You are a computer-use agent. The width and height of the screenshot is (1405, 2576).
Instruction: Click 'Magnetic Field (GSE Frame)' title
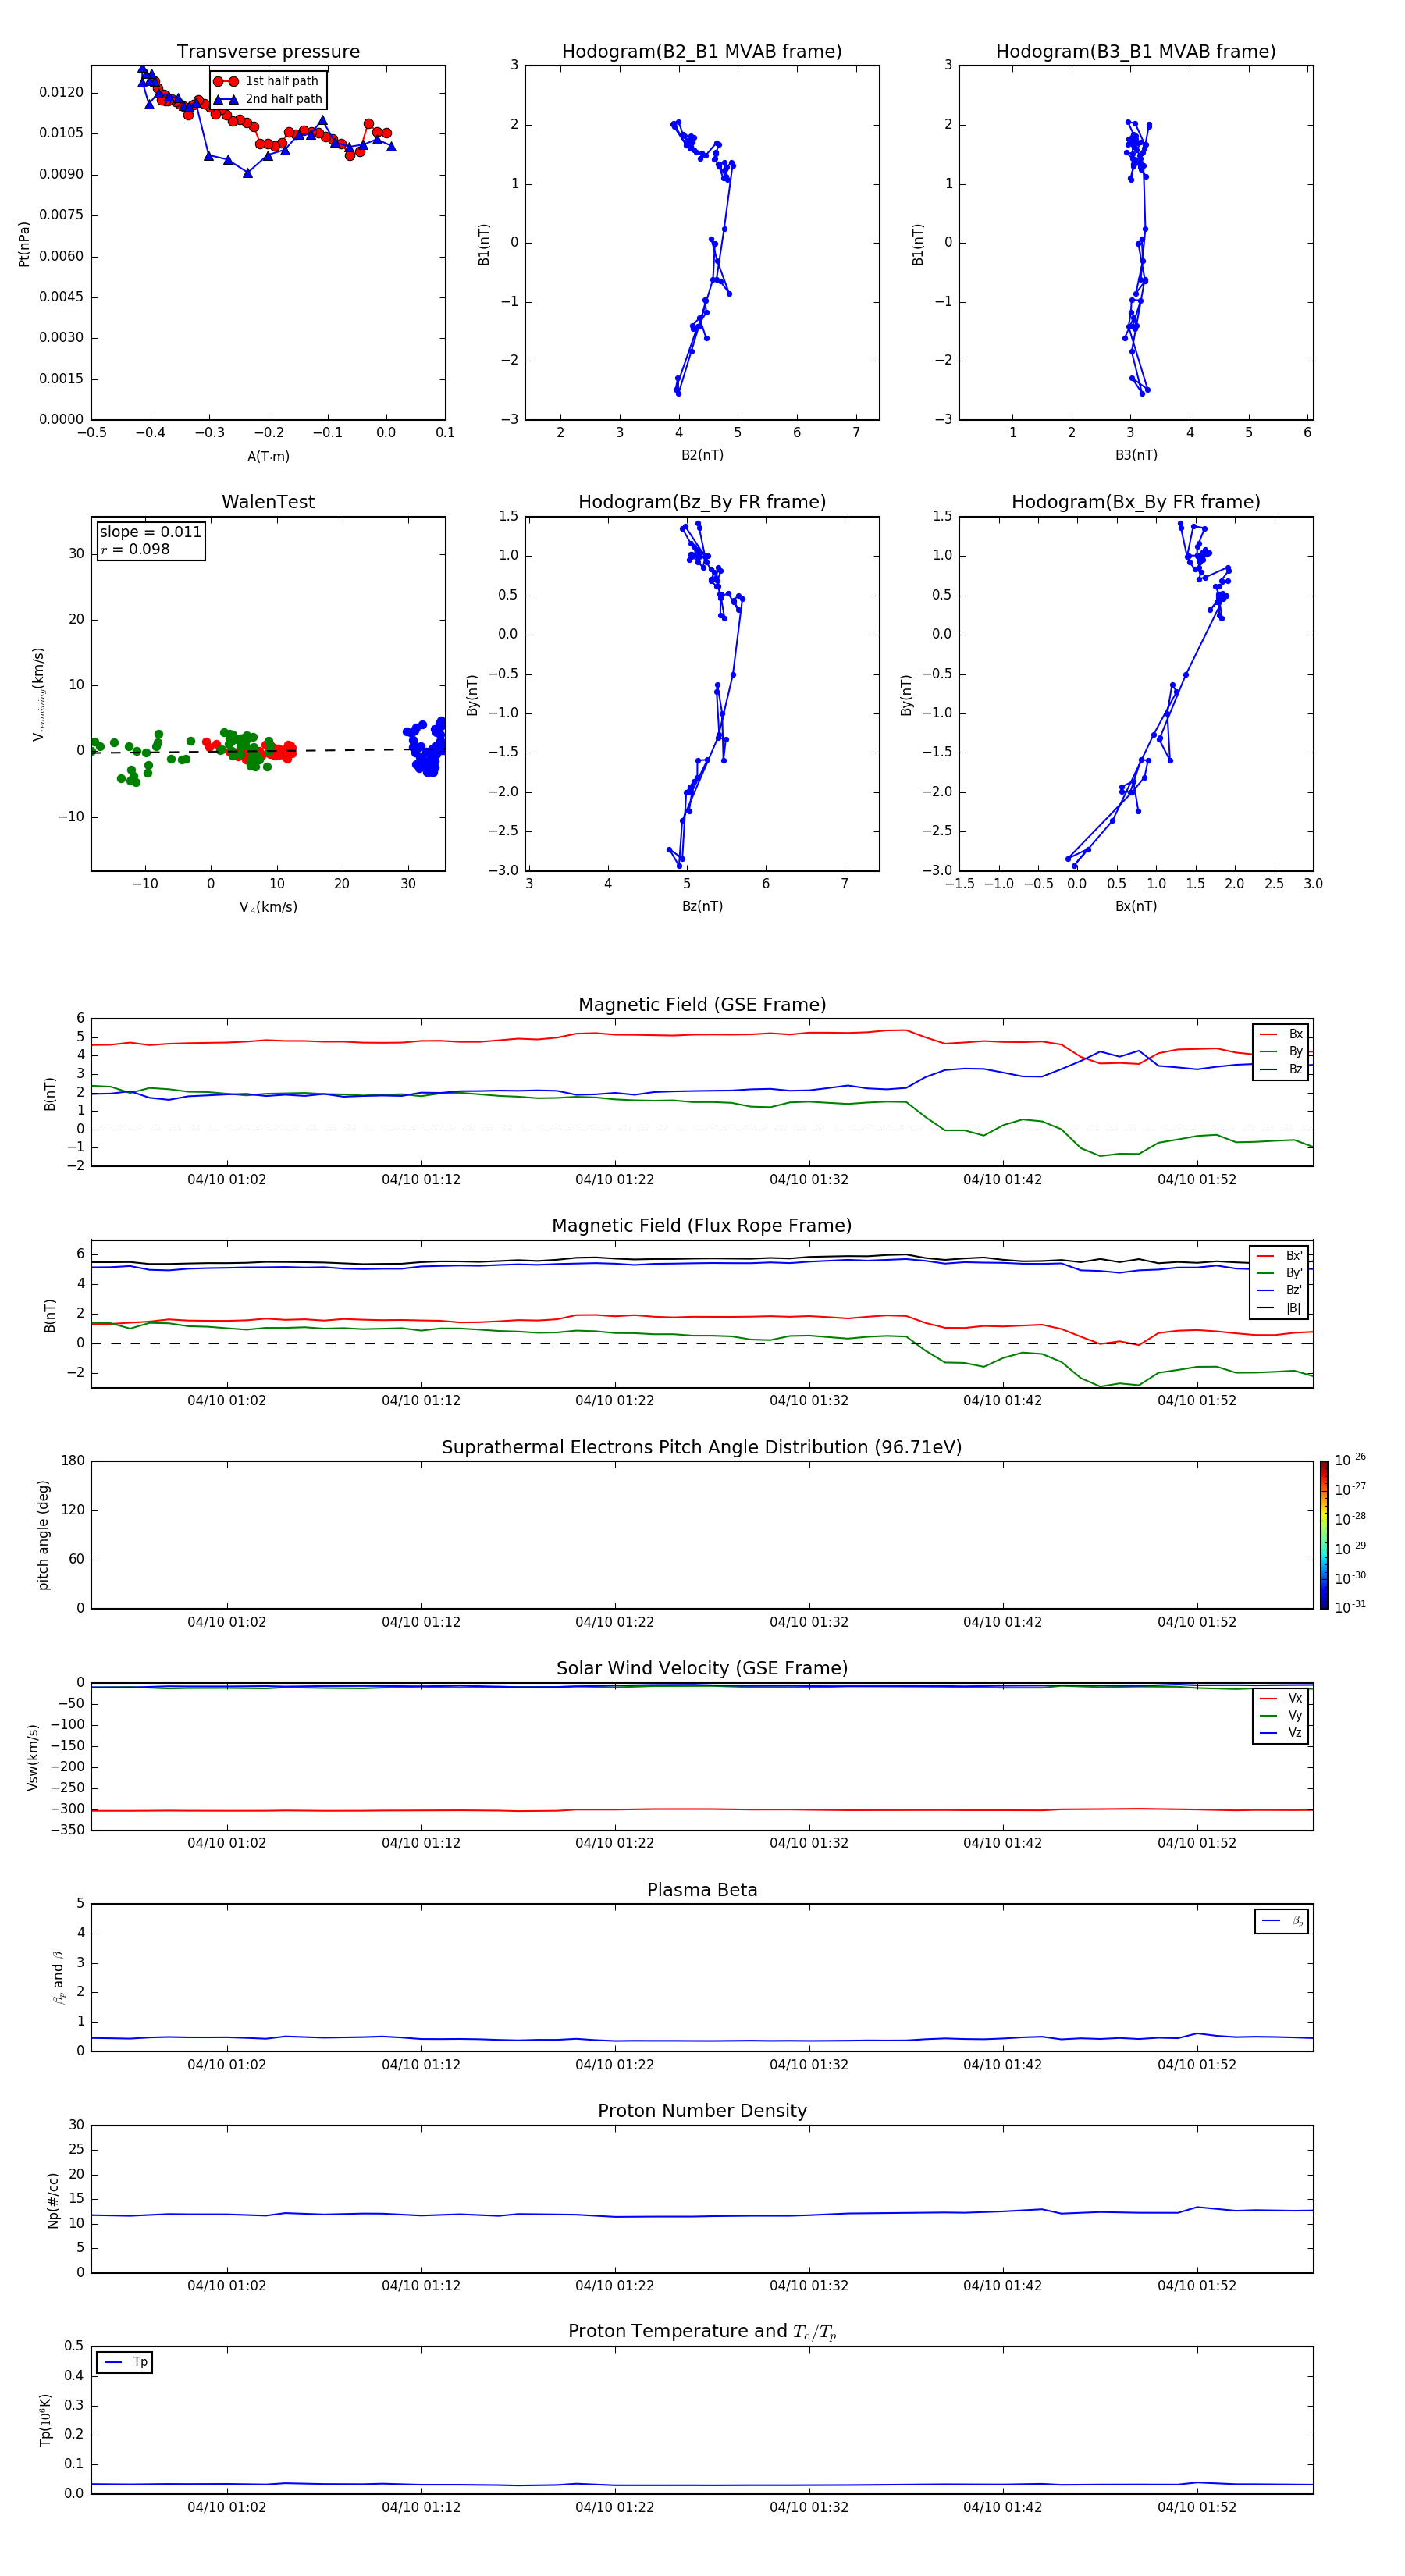702,1005
